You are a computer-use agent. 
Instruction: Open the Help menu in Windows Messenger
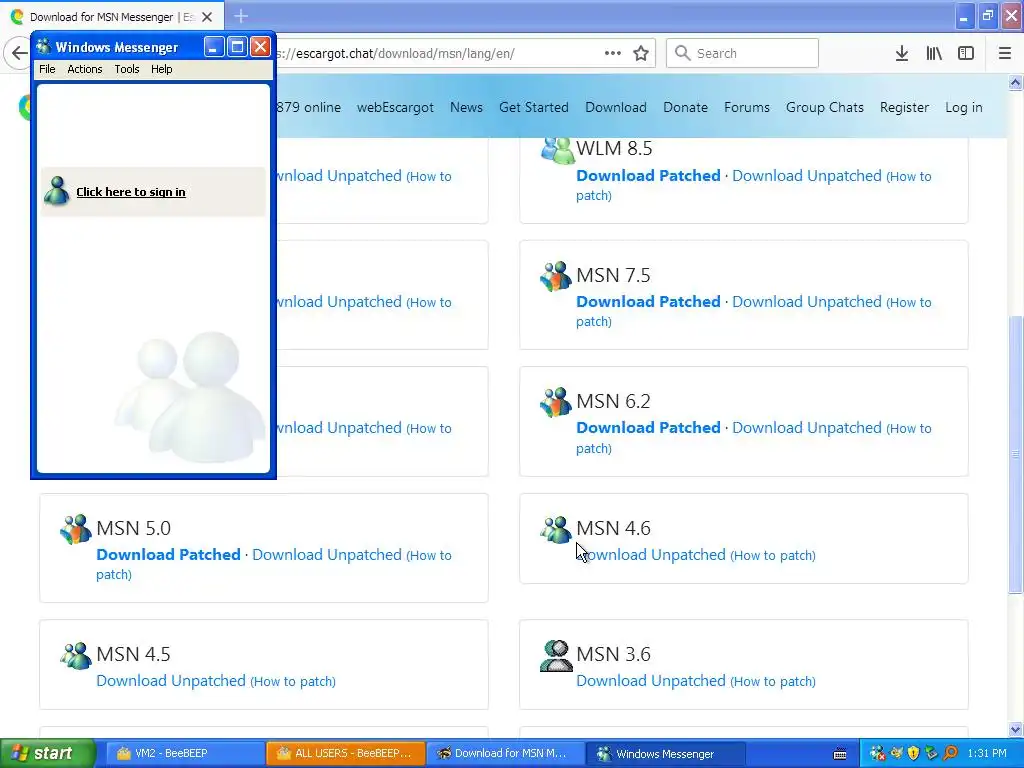(x=161, y=69)
